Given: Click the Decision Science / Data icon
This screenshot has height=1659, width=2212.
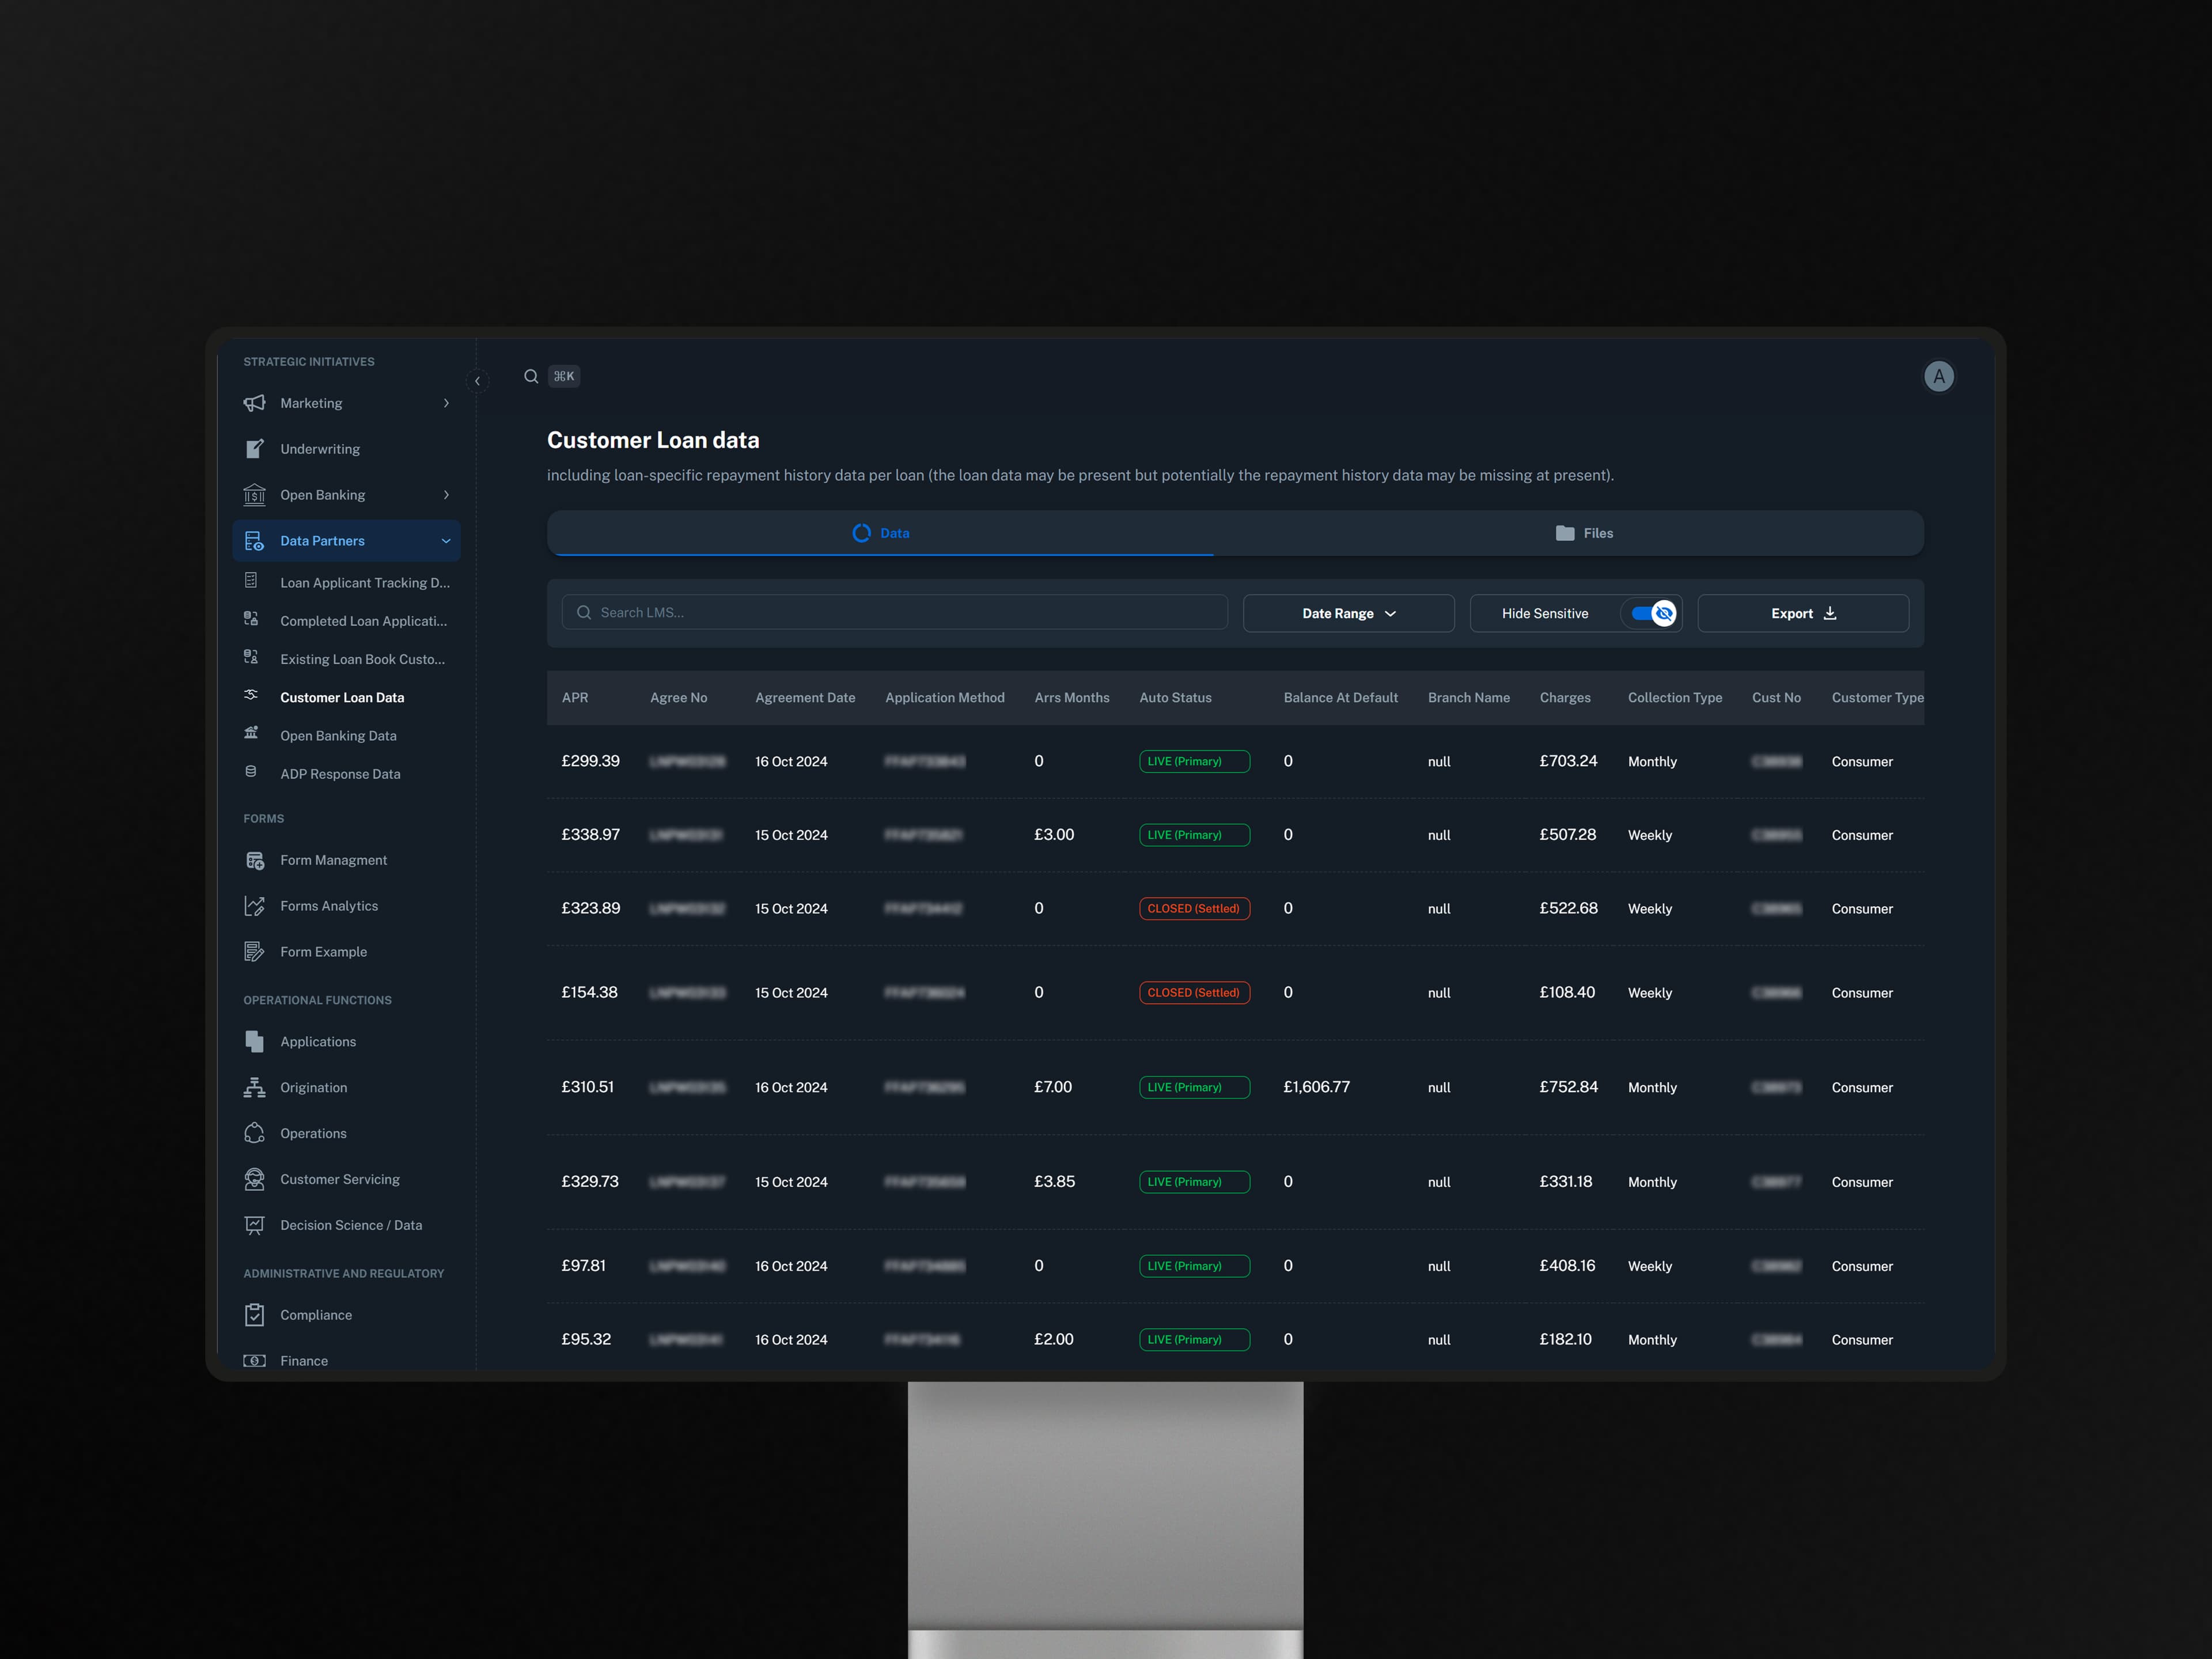Looking at the screenshot, I should [x=254, y=1225].
